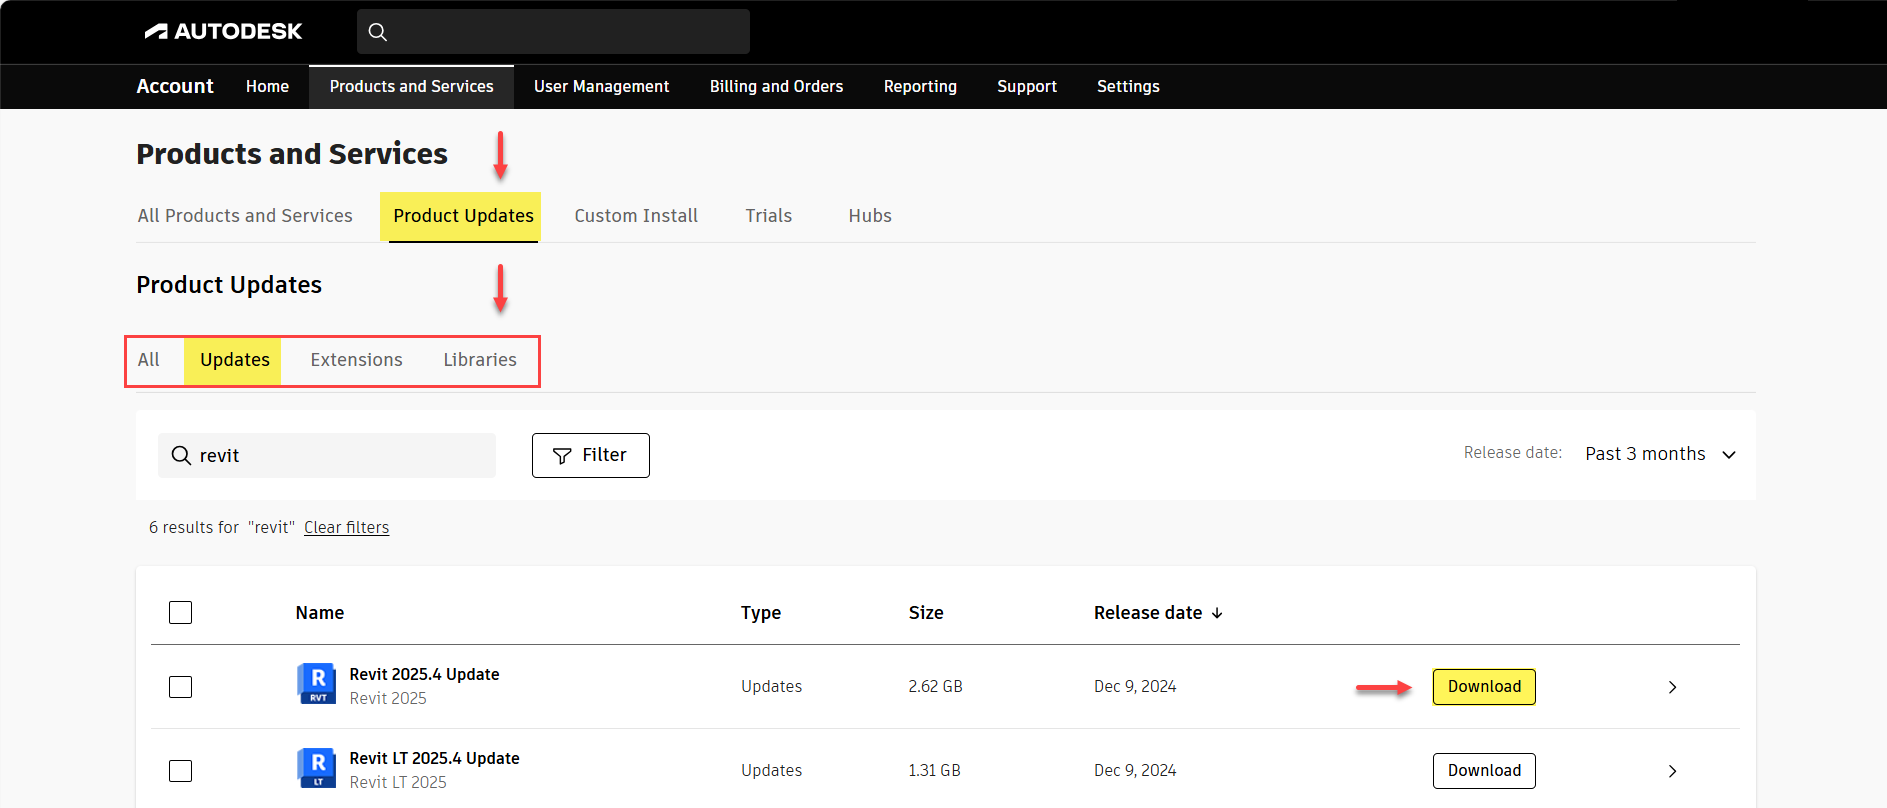Switch to All Products and Services tab

pos(245,215)
